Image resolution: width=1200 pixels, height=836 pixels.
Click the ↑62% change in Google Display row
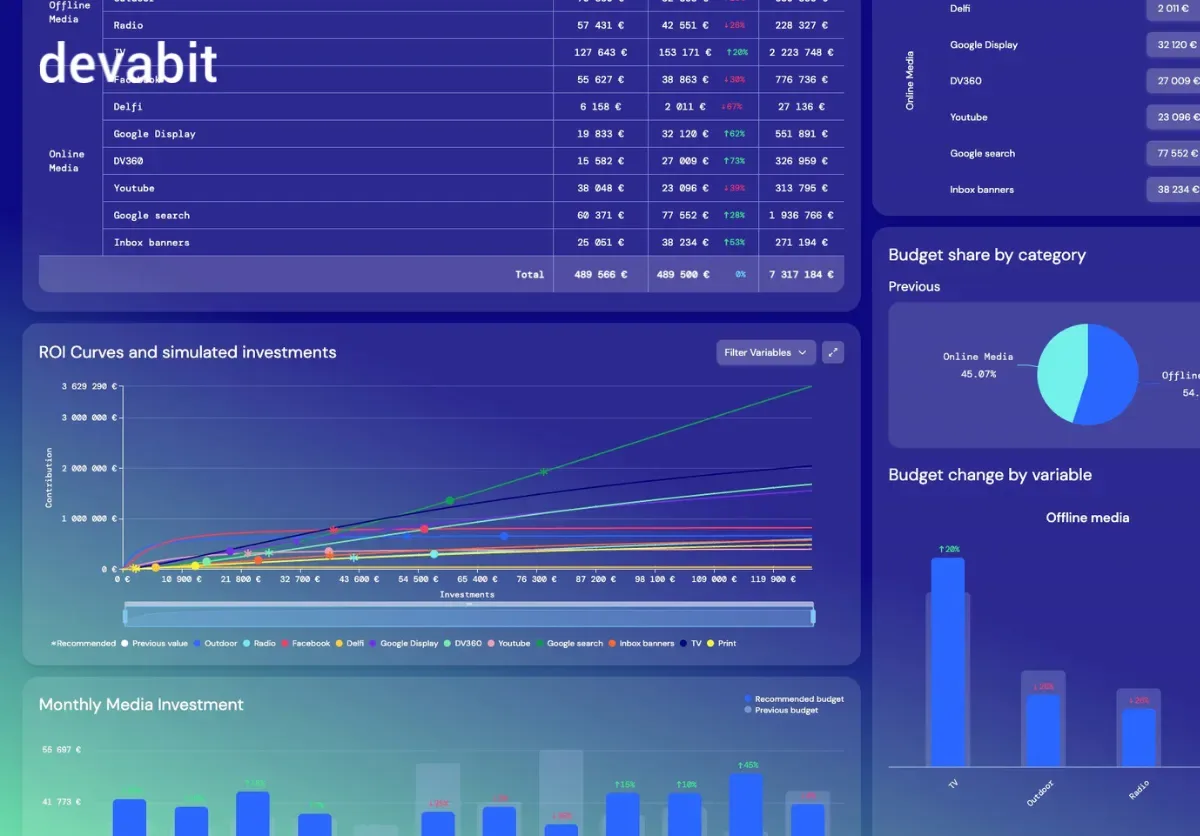pos(735,134)
